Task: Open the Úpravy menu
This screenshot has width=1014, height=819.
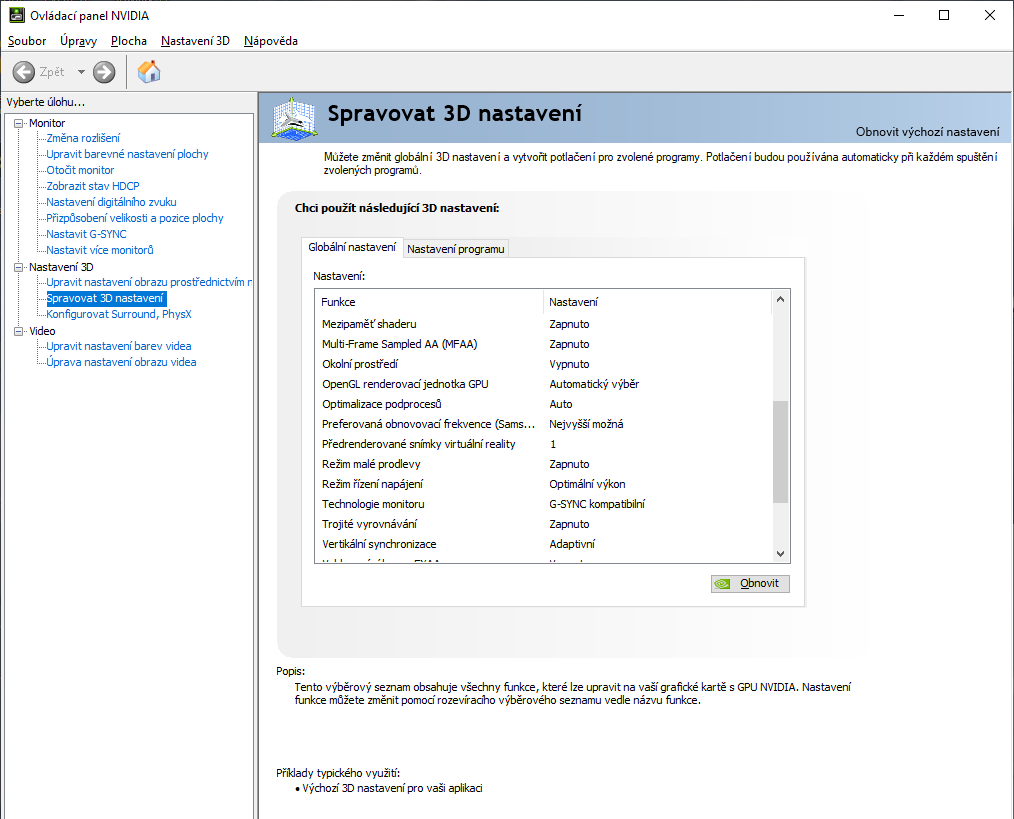Action: [78, 41]
